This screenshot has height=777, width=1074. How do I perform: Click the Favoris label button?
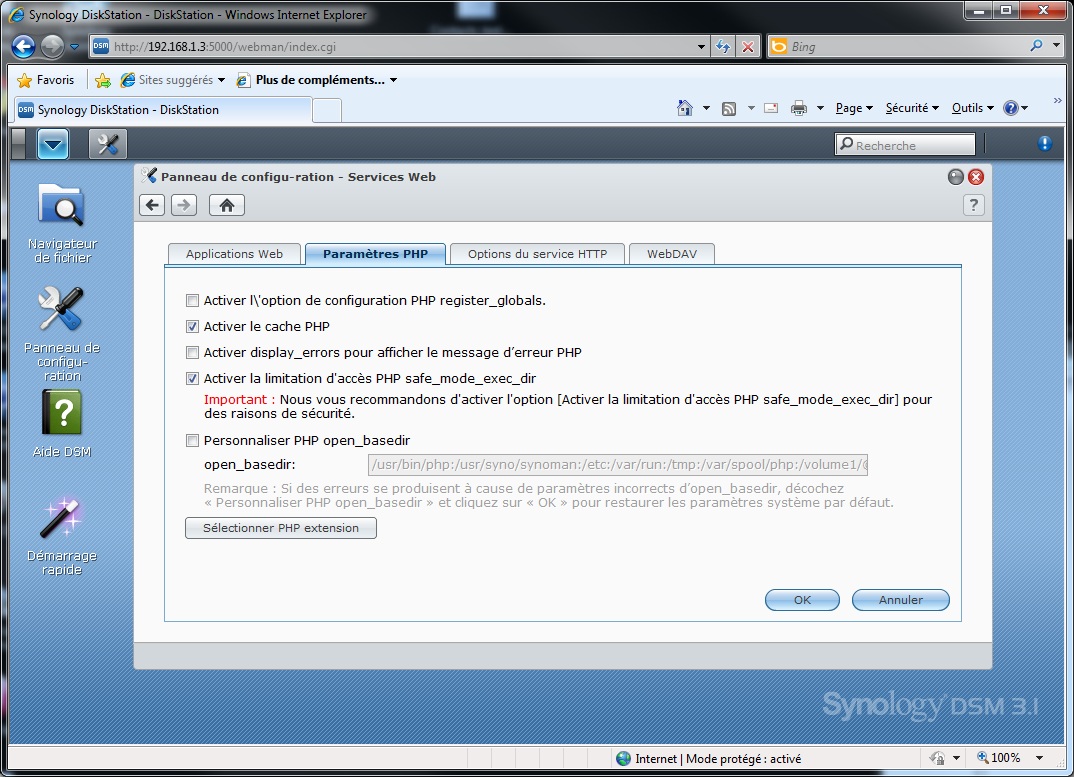pos(55,80)
